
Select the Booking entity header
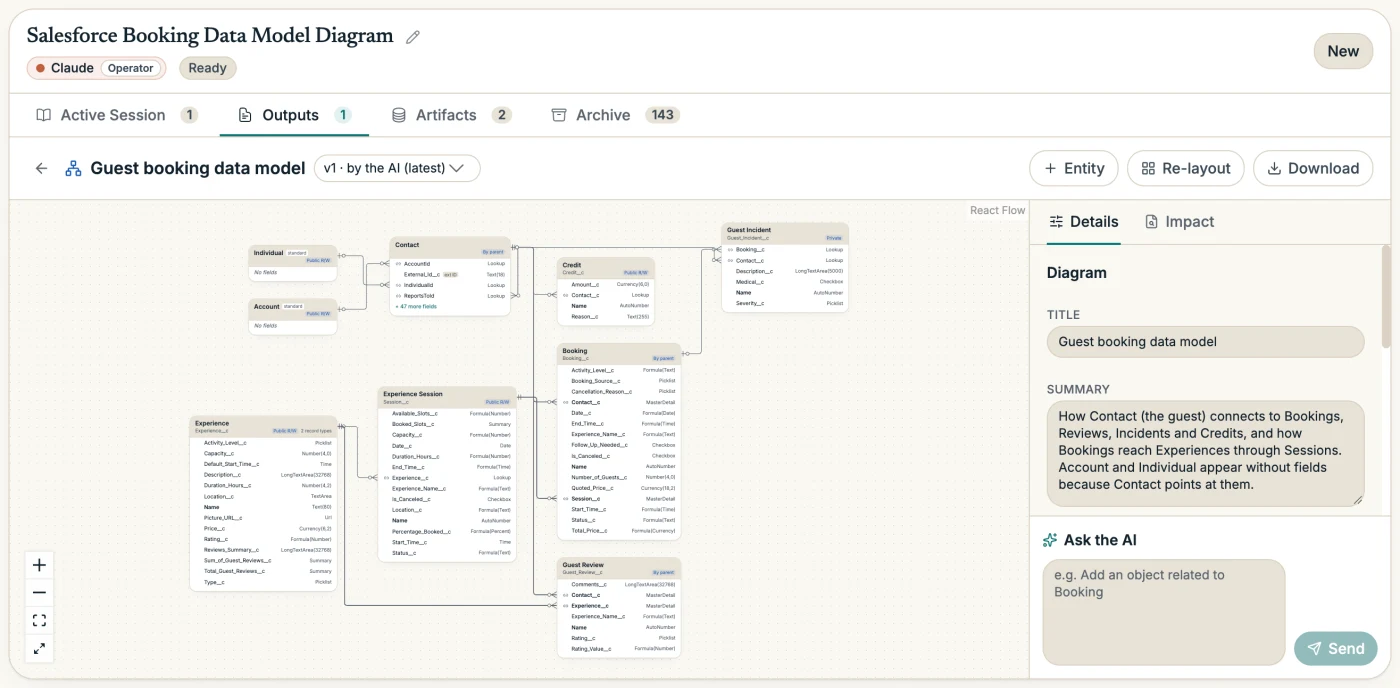pyautogui.click(x=619, y=354)
